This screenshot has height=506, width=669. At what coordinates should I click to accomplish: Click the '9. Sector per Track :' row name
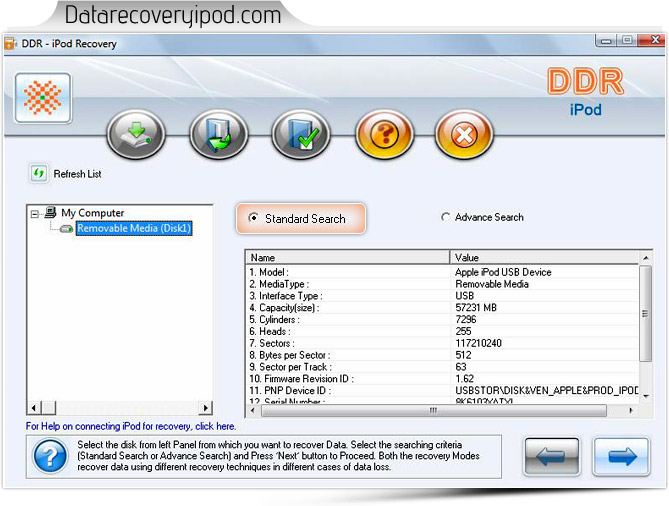pyautogui.click(x=291, y=367)
